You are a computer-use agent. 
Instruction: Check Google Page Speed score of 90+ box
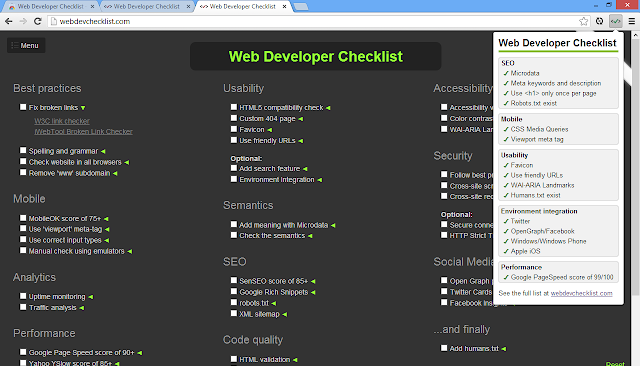click(23, 352)
